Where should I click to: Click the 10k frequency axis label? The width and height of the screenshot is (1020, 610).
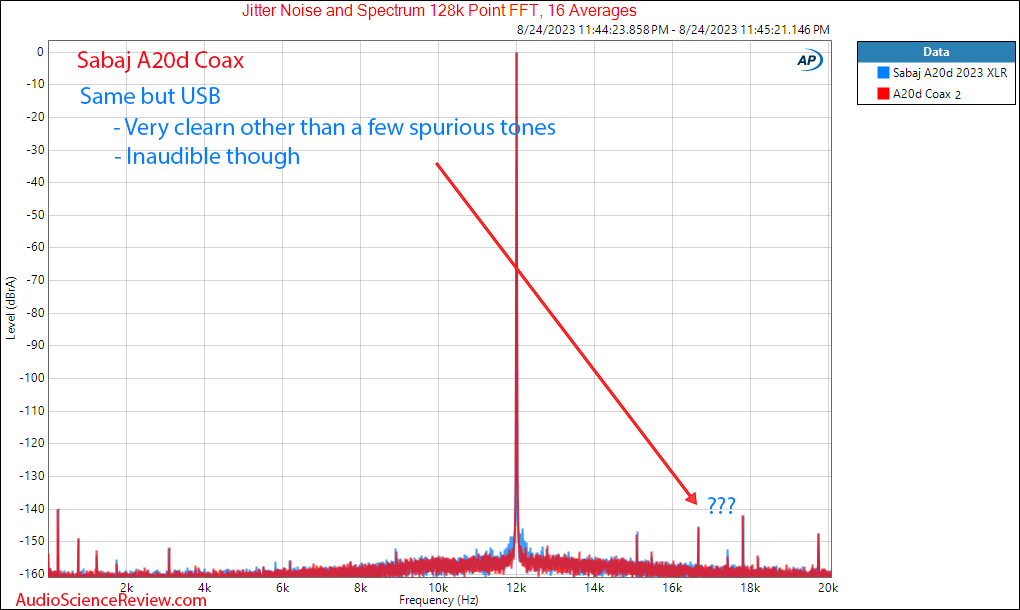[x=438, y=588]
